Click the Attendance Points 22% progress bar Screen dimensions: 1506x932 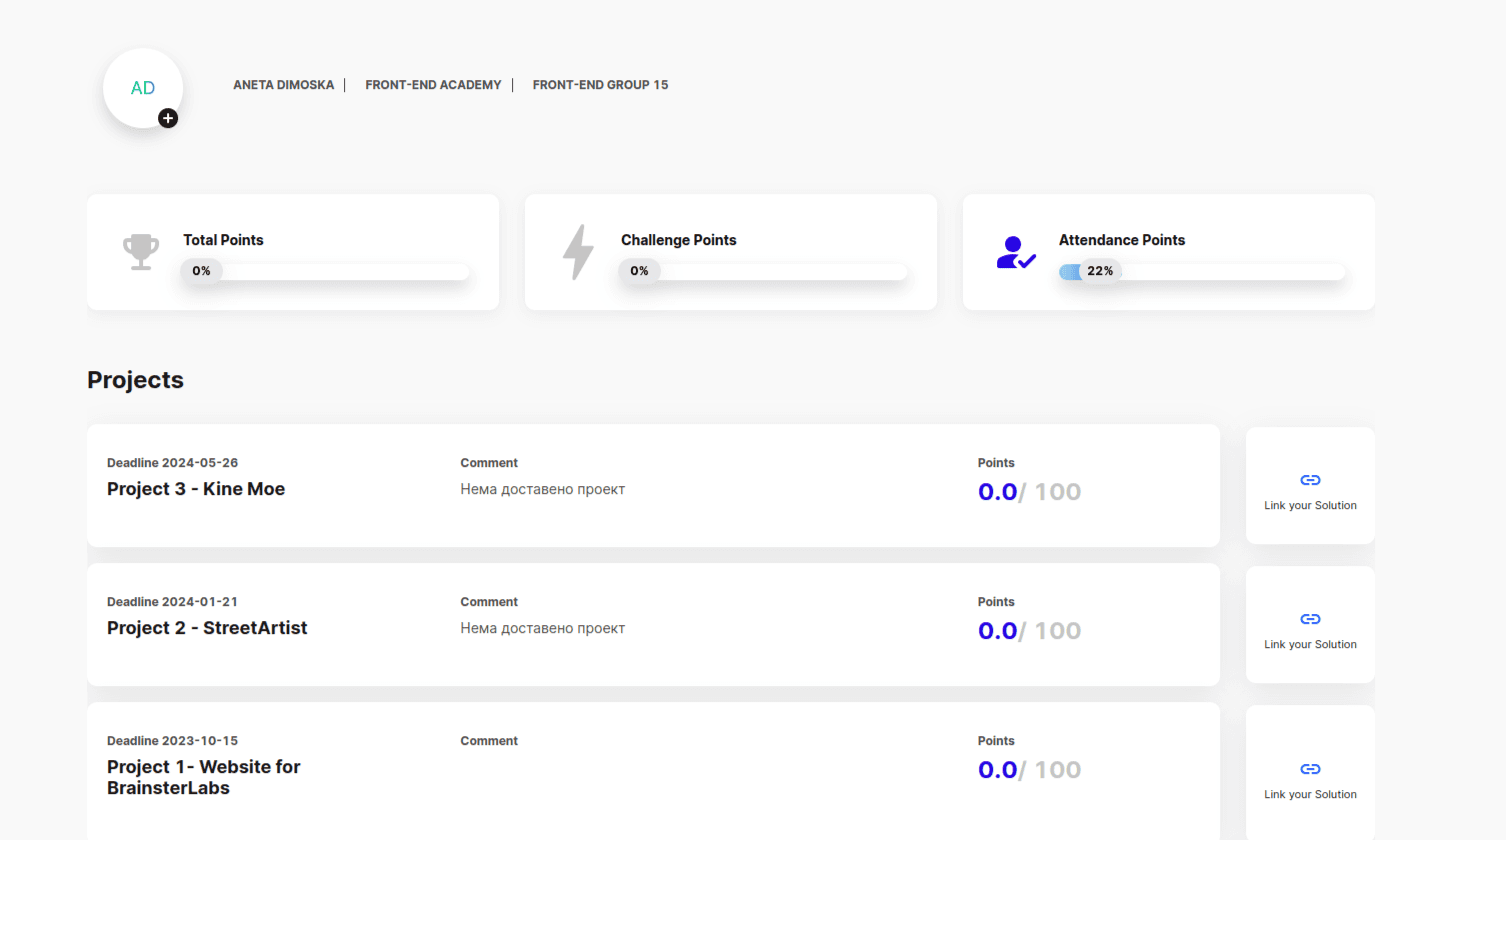pos(1202,271)
